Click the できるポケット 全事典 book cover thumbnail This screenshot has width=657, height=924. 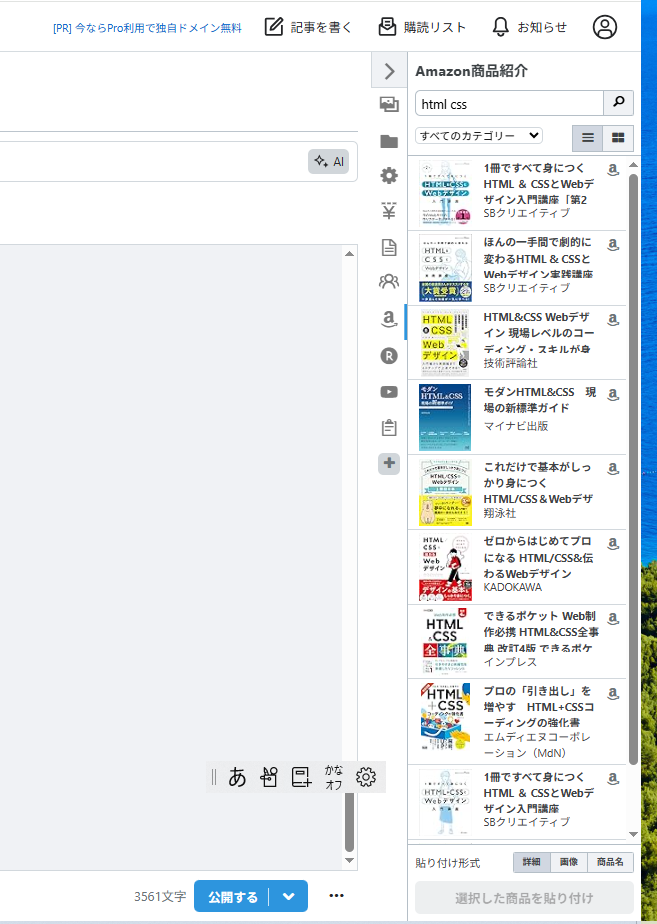445,641
